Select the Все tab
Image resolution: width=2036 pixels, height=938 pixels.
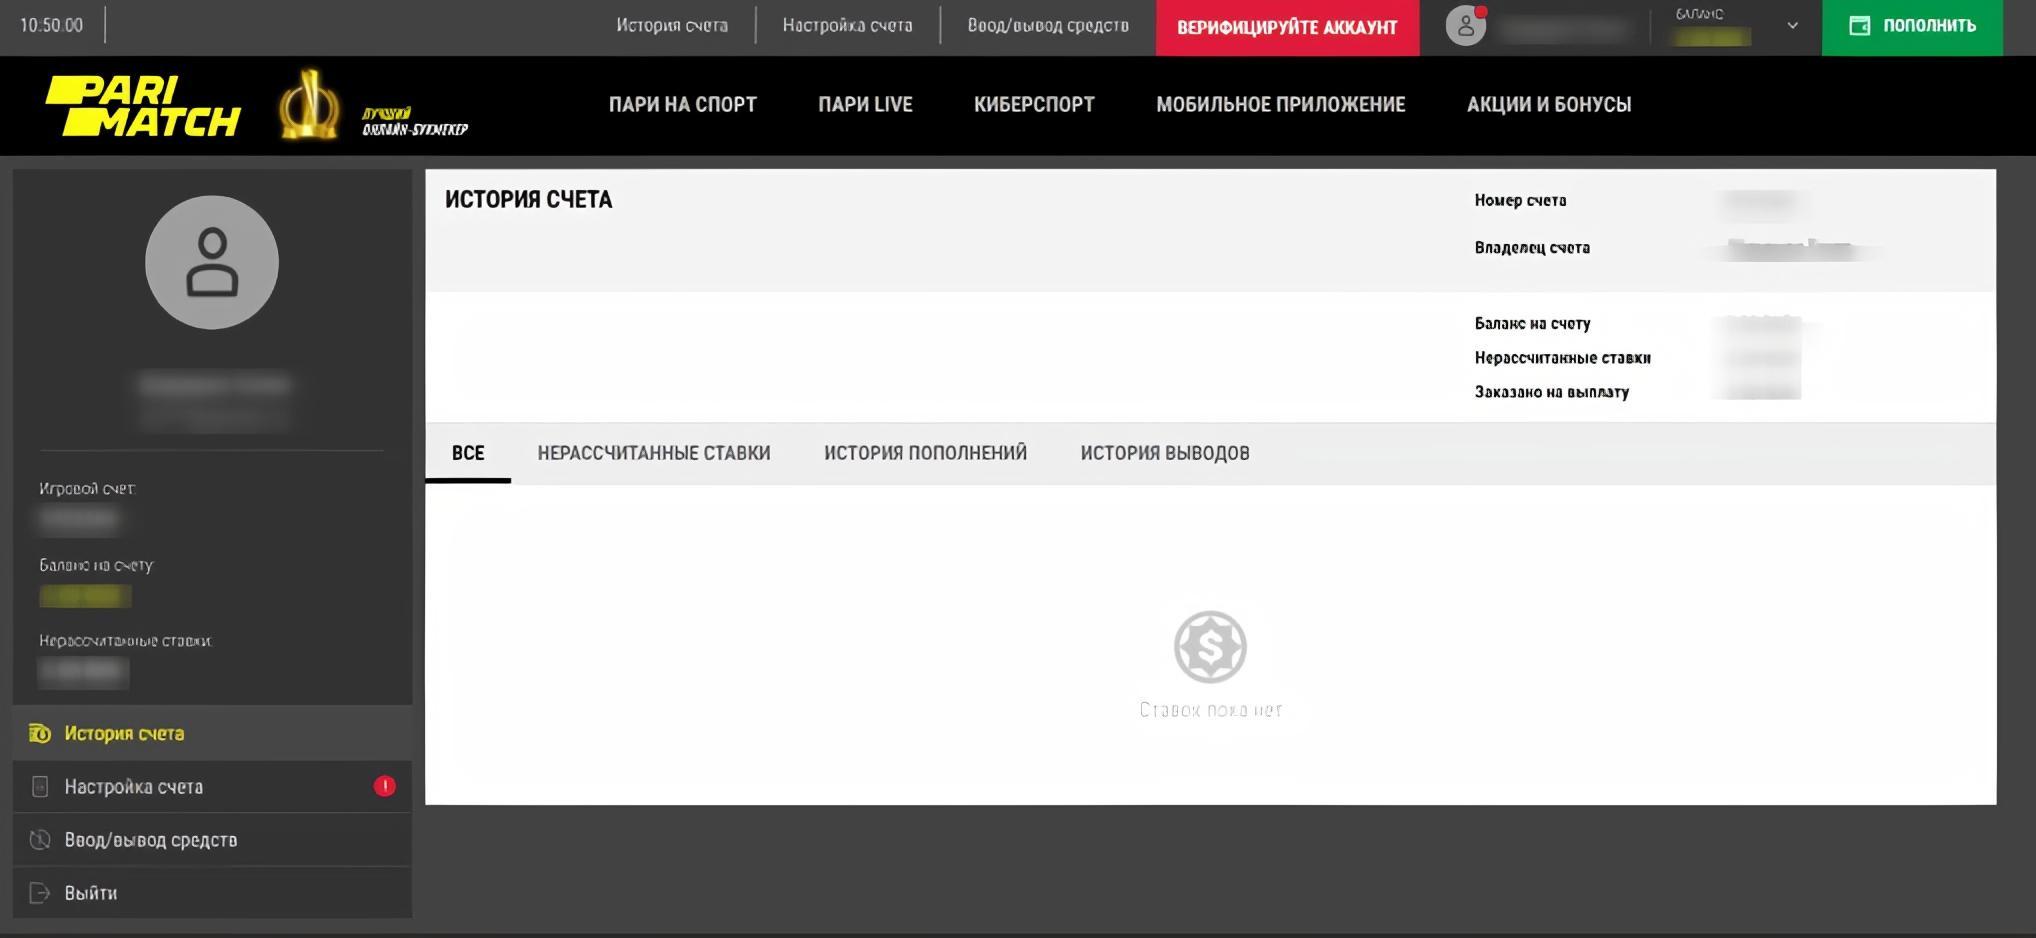click(x=468, y=453)
